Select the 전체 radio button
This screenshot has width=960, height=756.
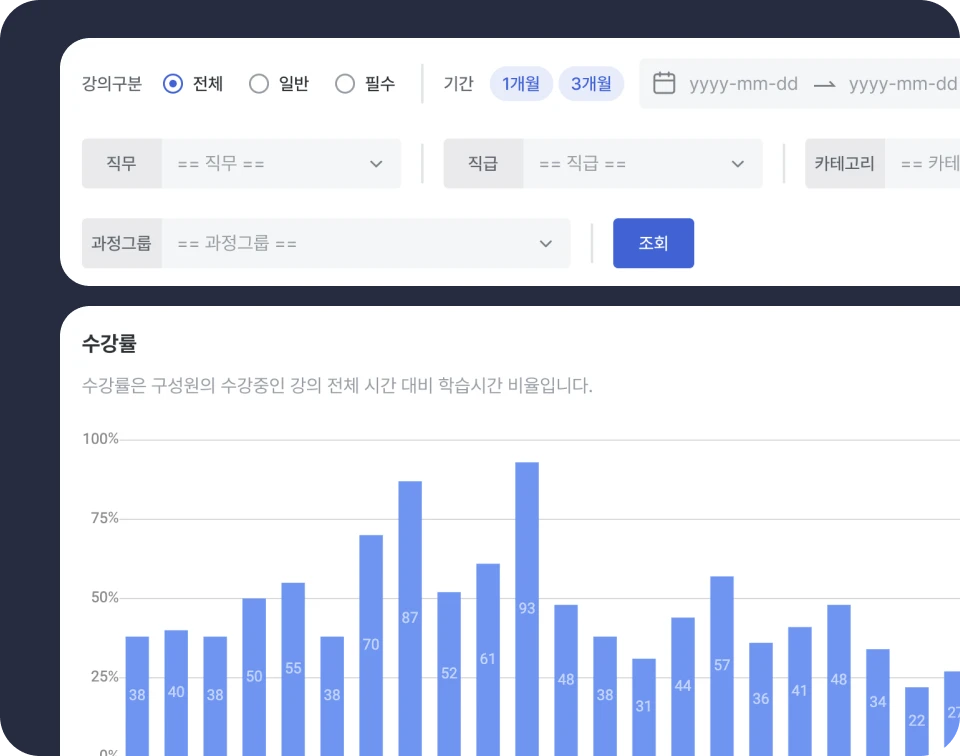[x=173, y=84]
